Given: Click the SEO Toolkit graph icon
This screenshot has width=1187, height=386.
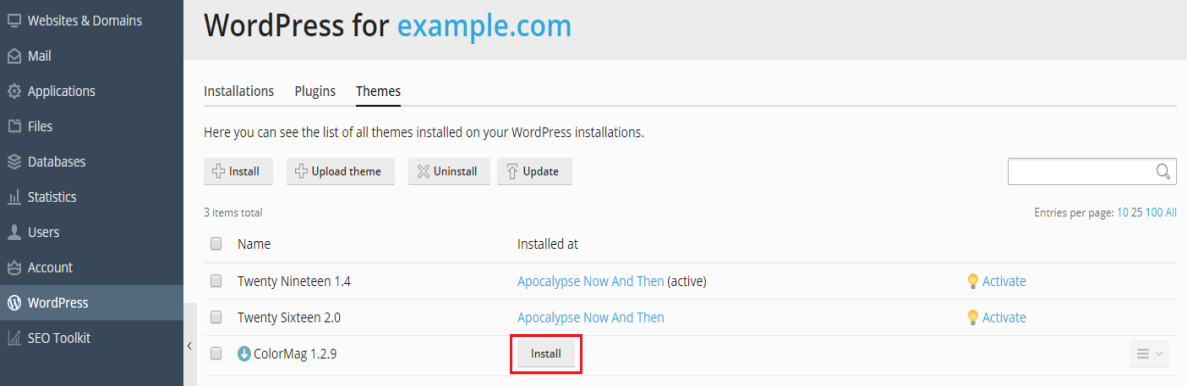Looking at the screenshot, I should point(14,338).
